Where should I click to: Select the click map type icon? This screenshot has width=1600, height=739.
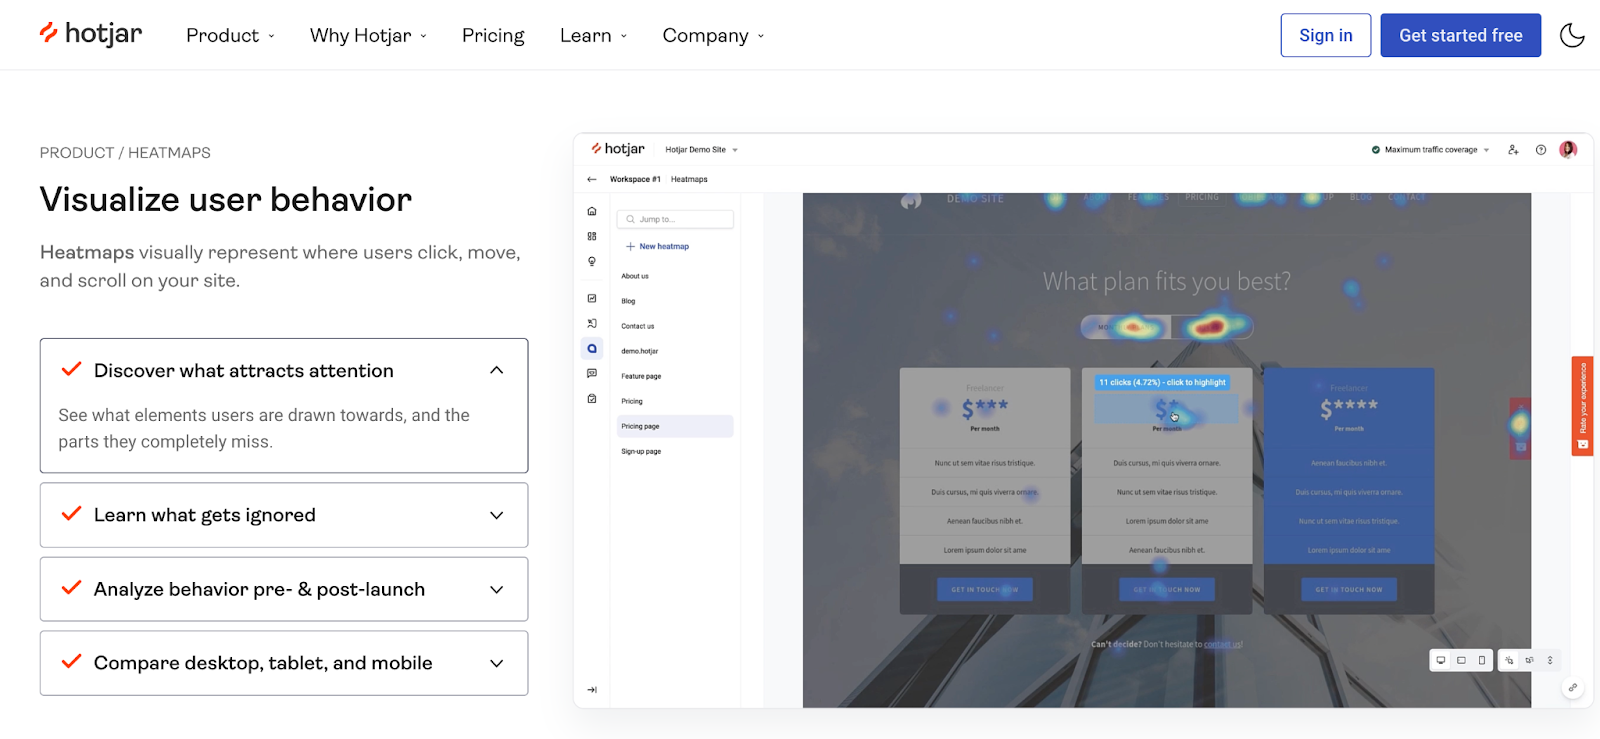[1509, 660]
